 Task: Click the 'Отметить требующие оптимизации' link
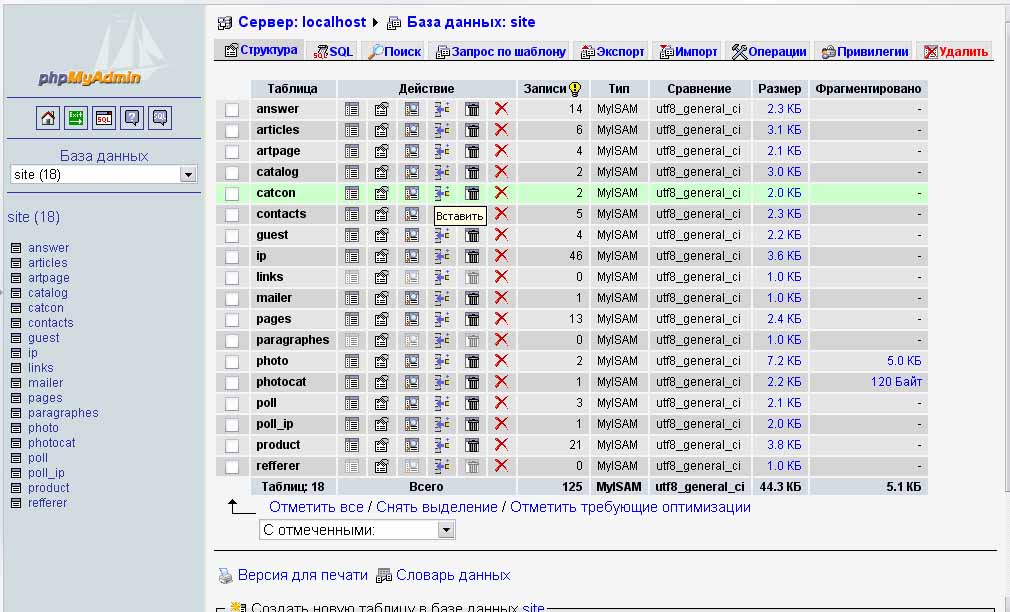pos(630,508)
